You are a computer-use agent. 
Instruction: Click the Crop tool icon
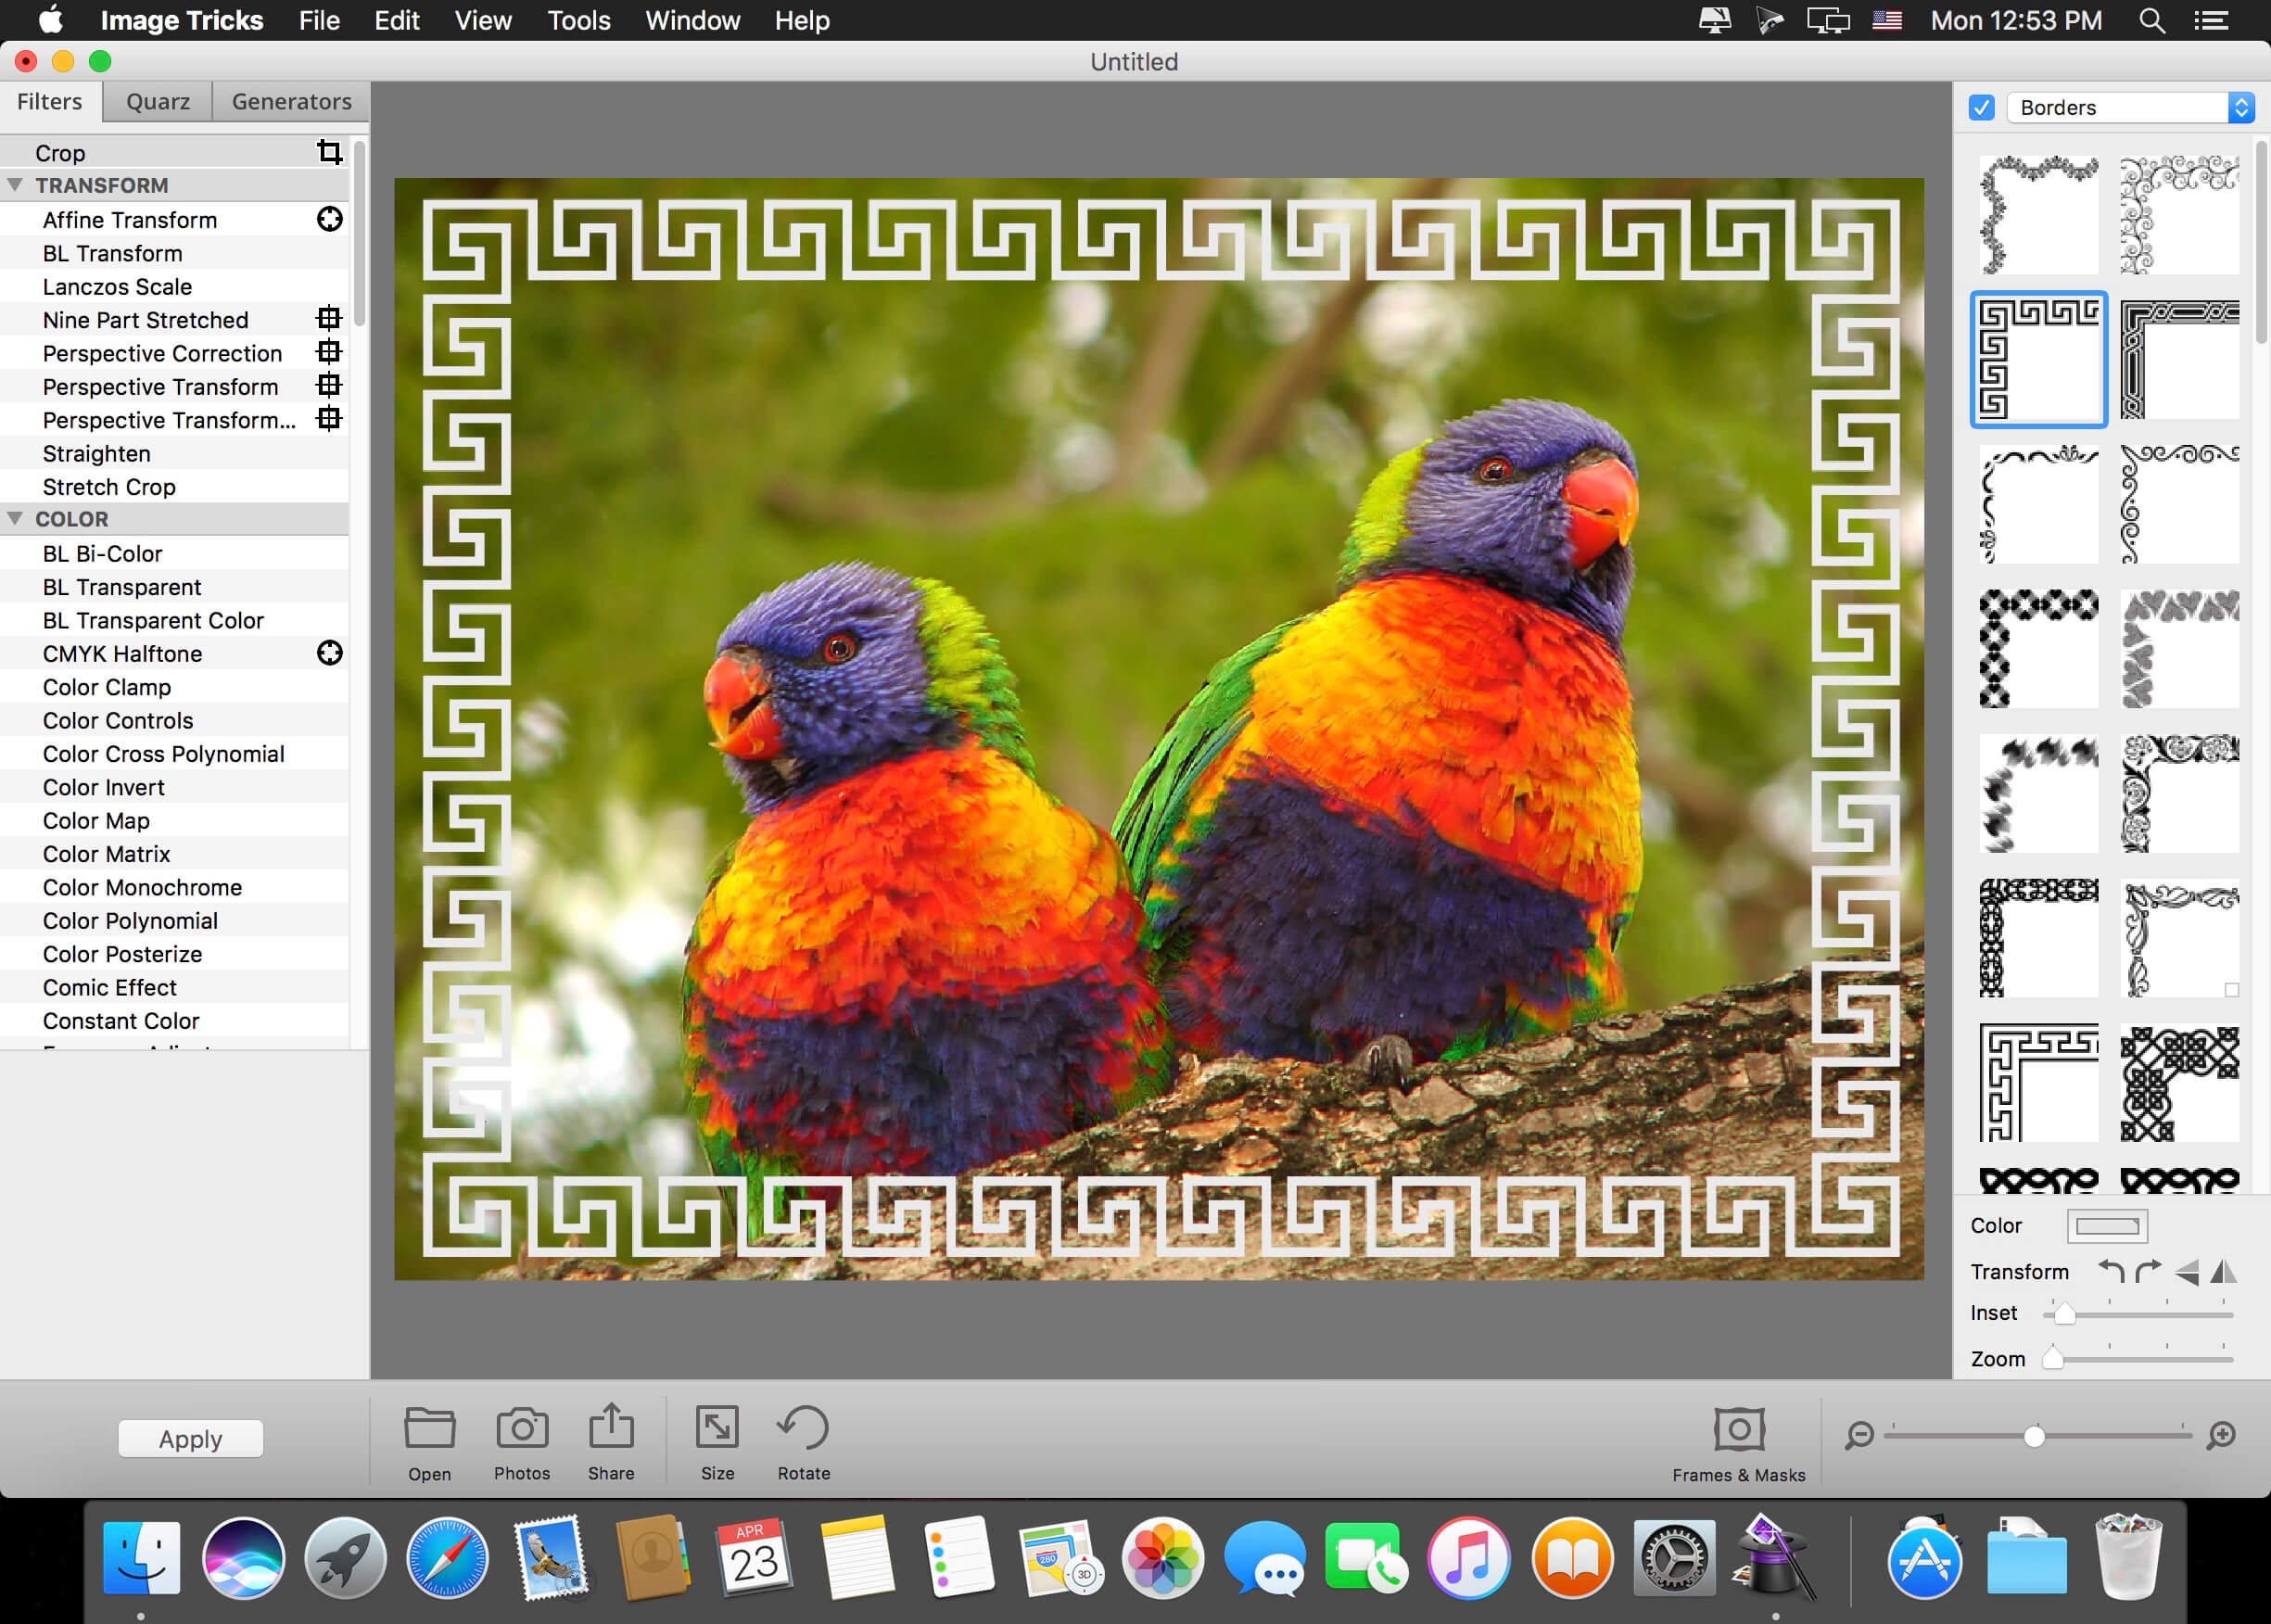[329, 152]
